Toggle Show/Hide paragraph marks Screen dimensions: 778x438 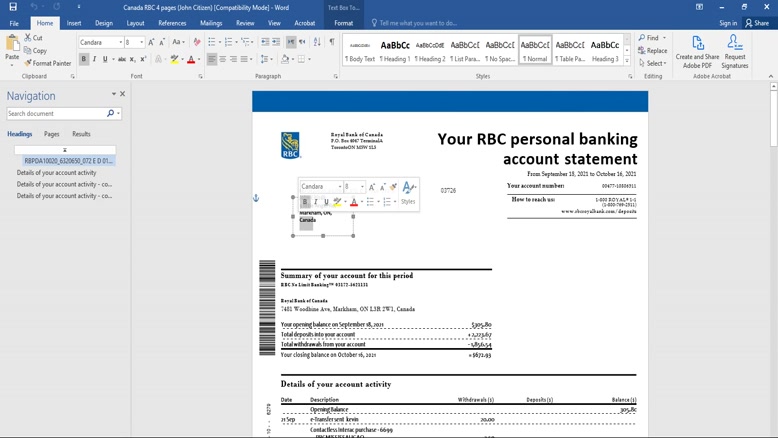(332, 42)
